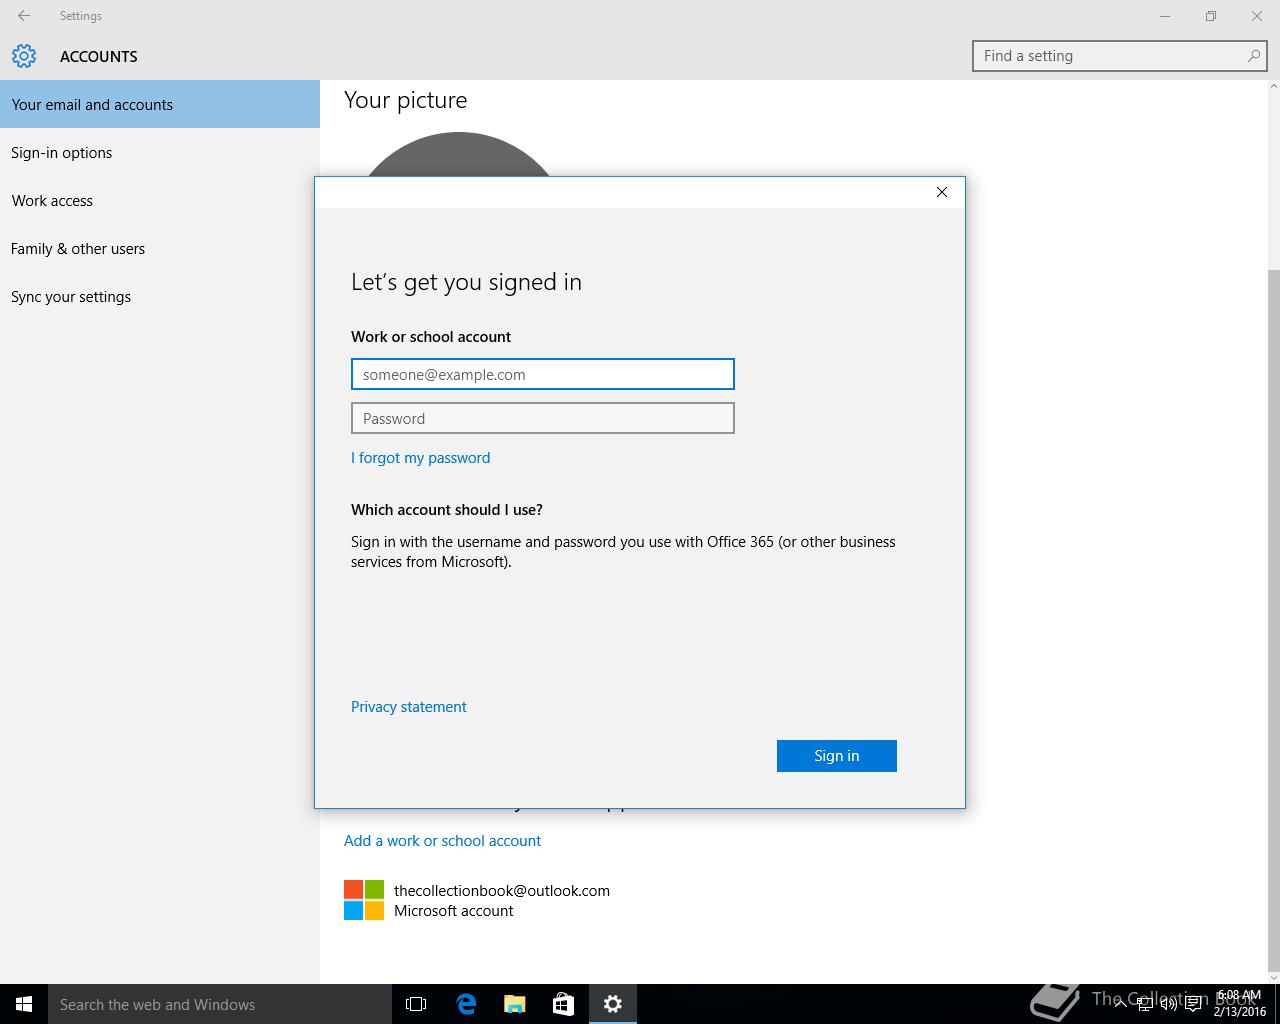Open the Store from taskbar
1280x1024 pixels.
tap(564, 1004)
